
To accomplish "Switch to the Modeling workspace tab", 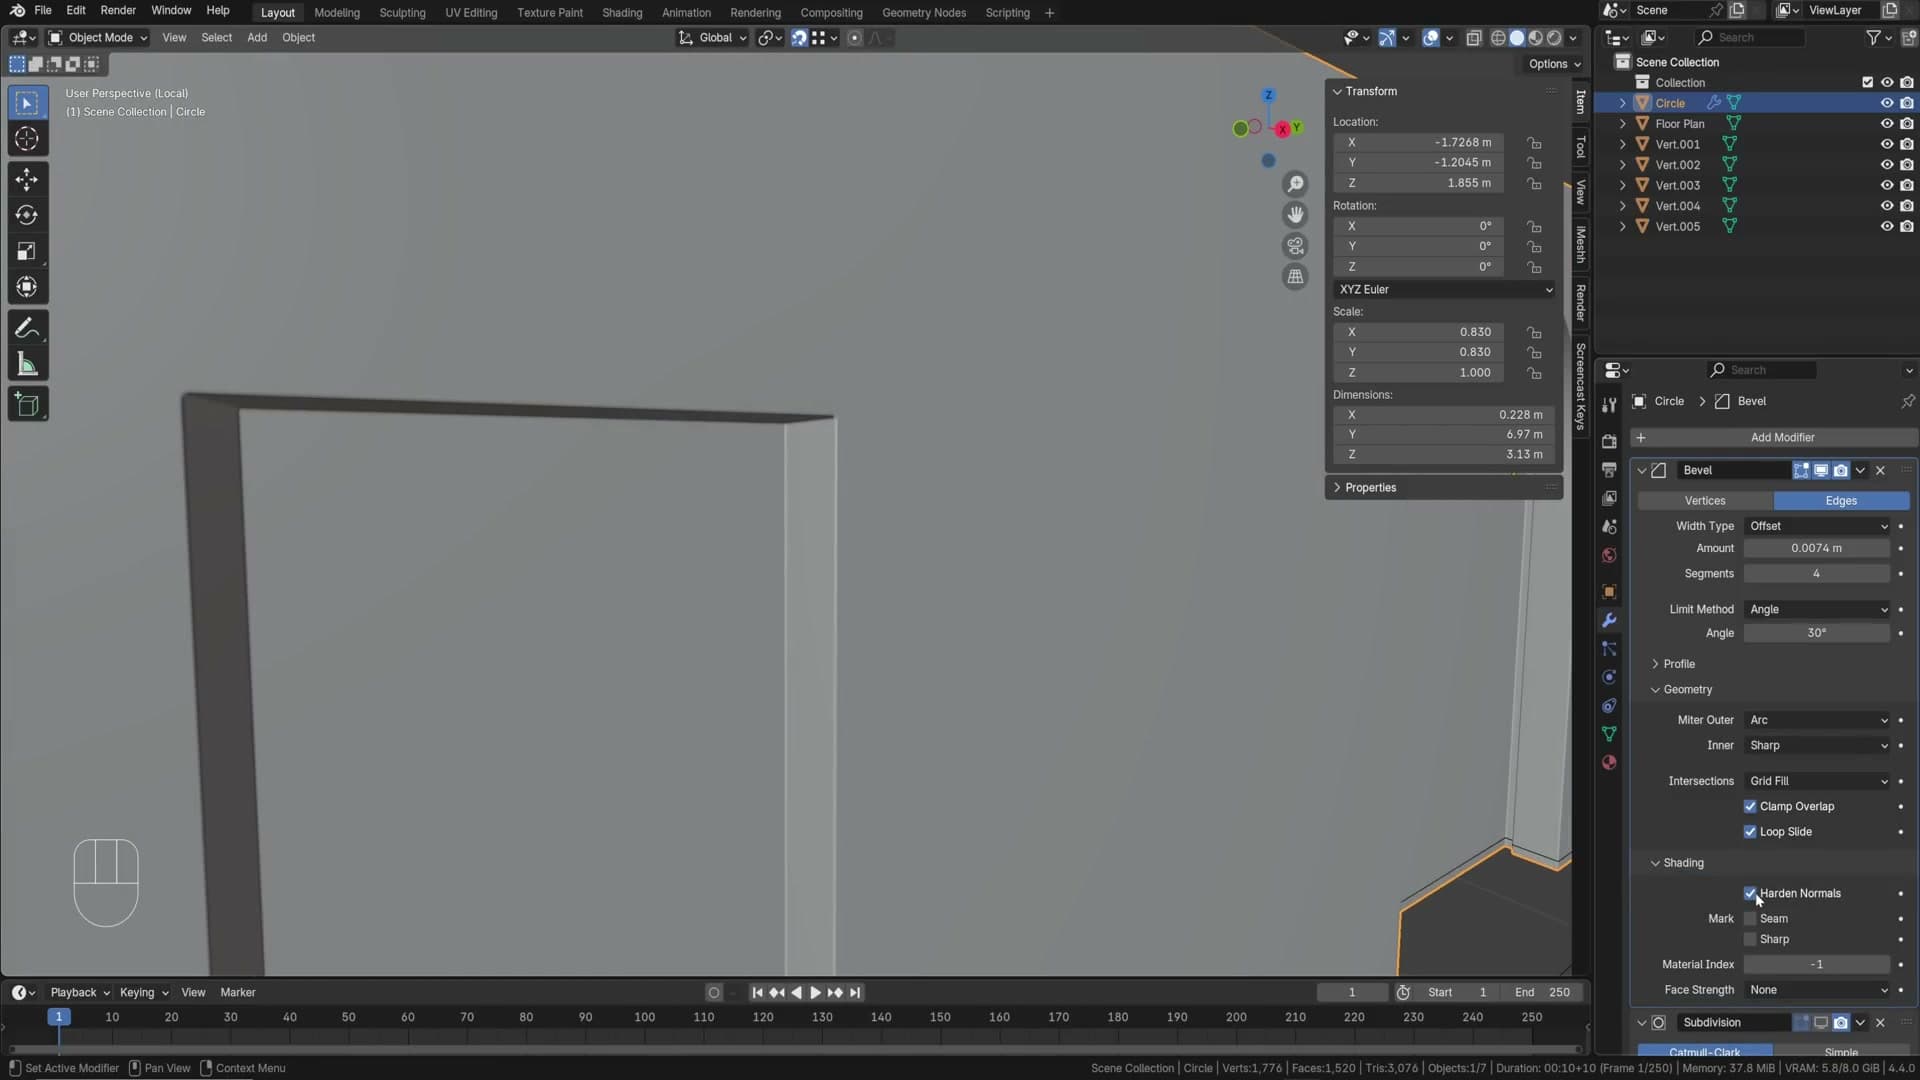I will 337,13.
